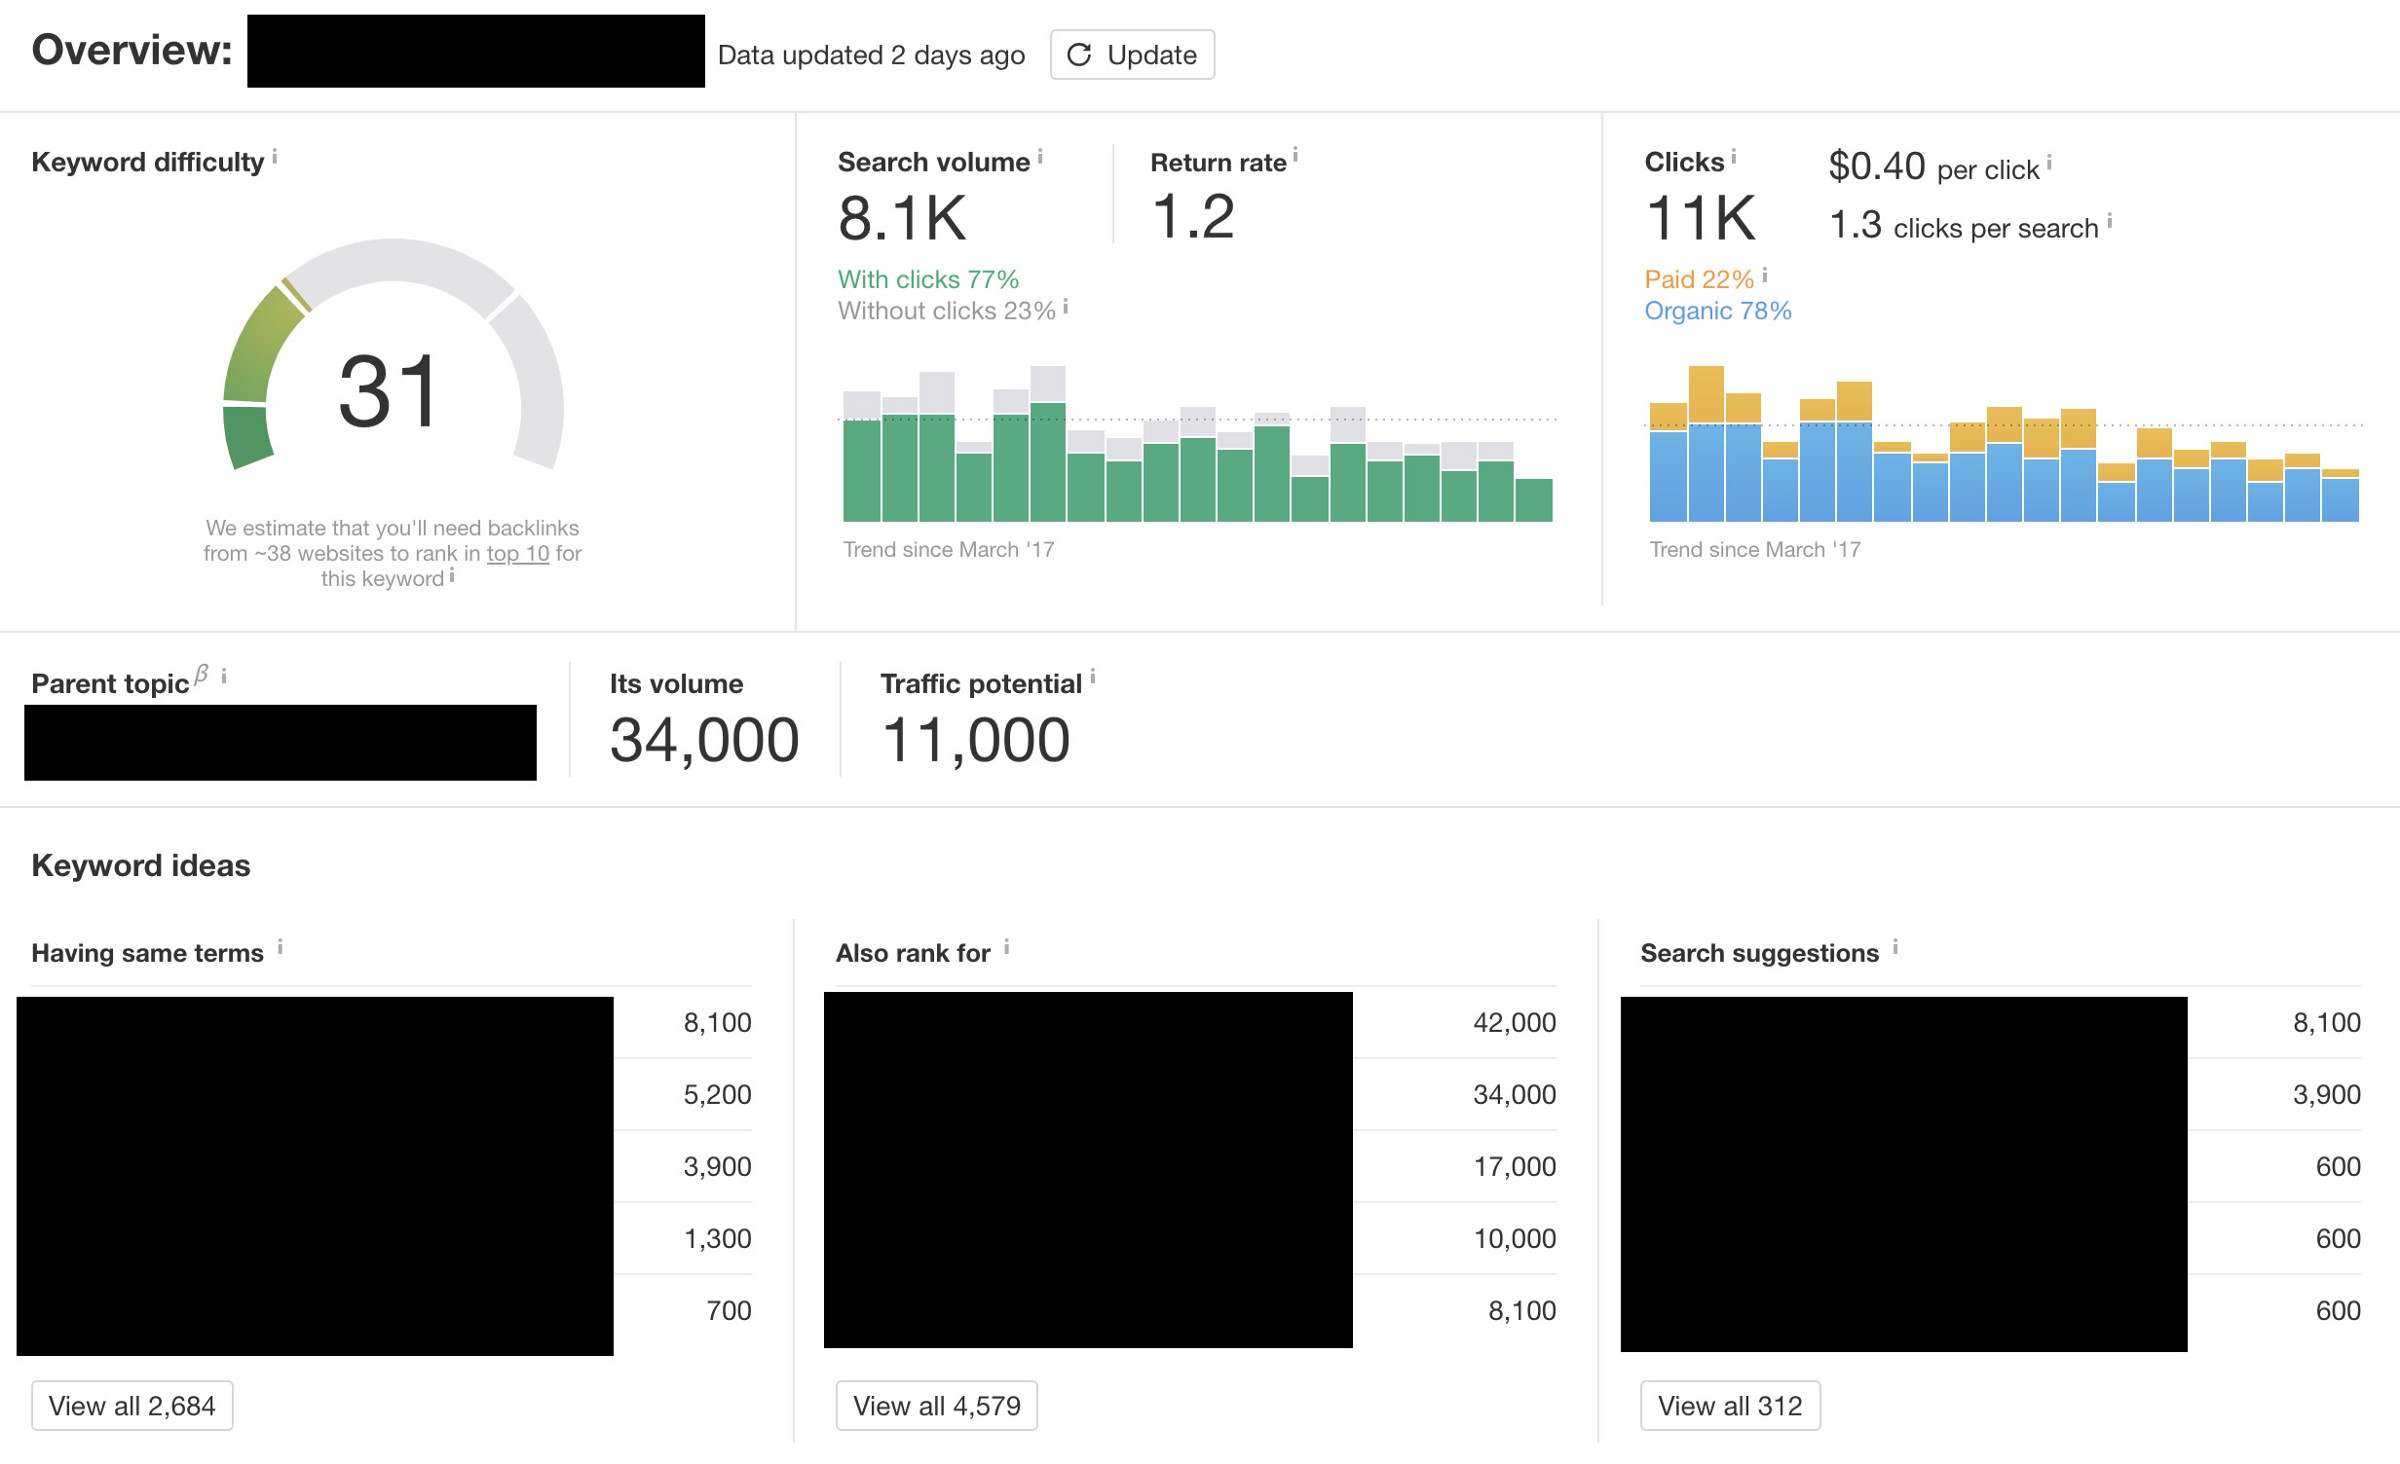The width and height of the screenshot is (2400, 1464).
Task: Open View all 312 suggestions
Action: coord(1729,1405)
